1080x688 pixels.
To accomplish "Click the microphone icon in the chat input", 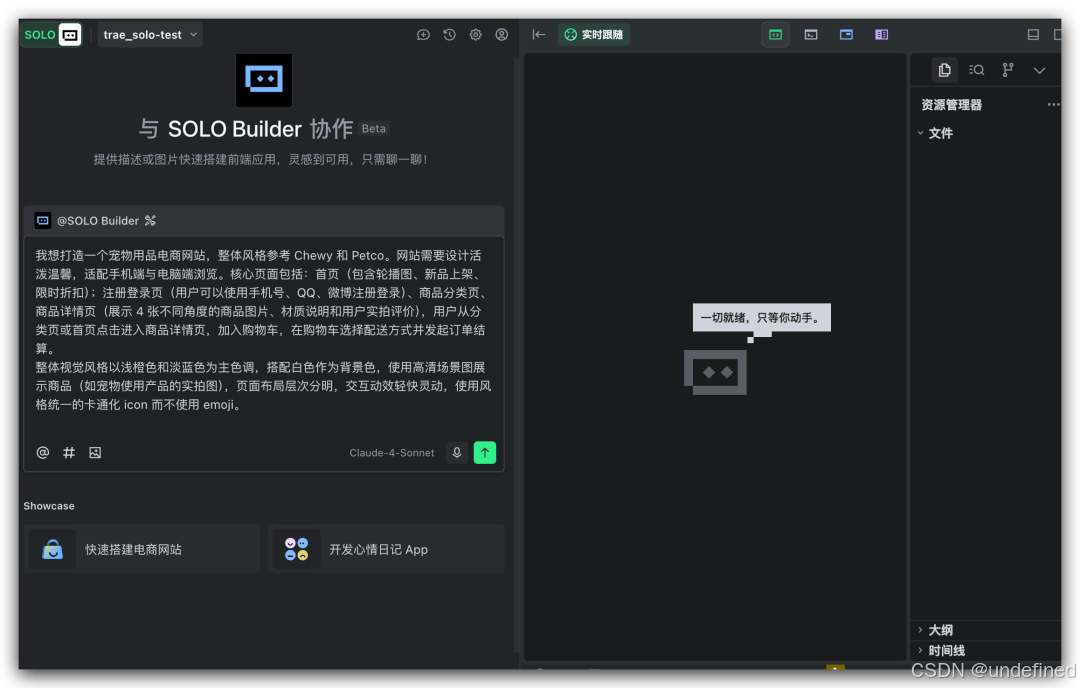I will click(457, 452).
